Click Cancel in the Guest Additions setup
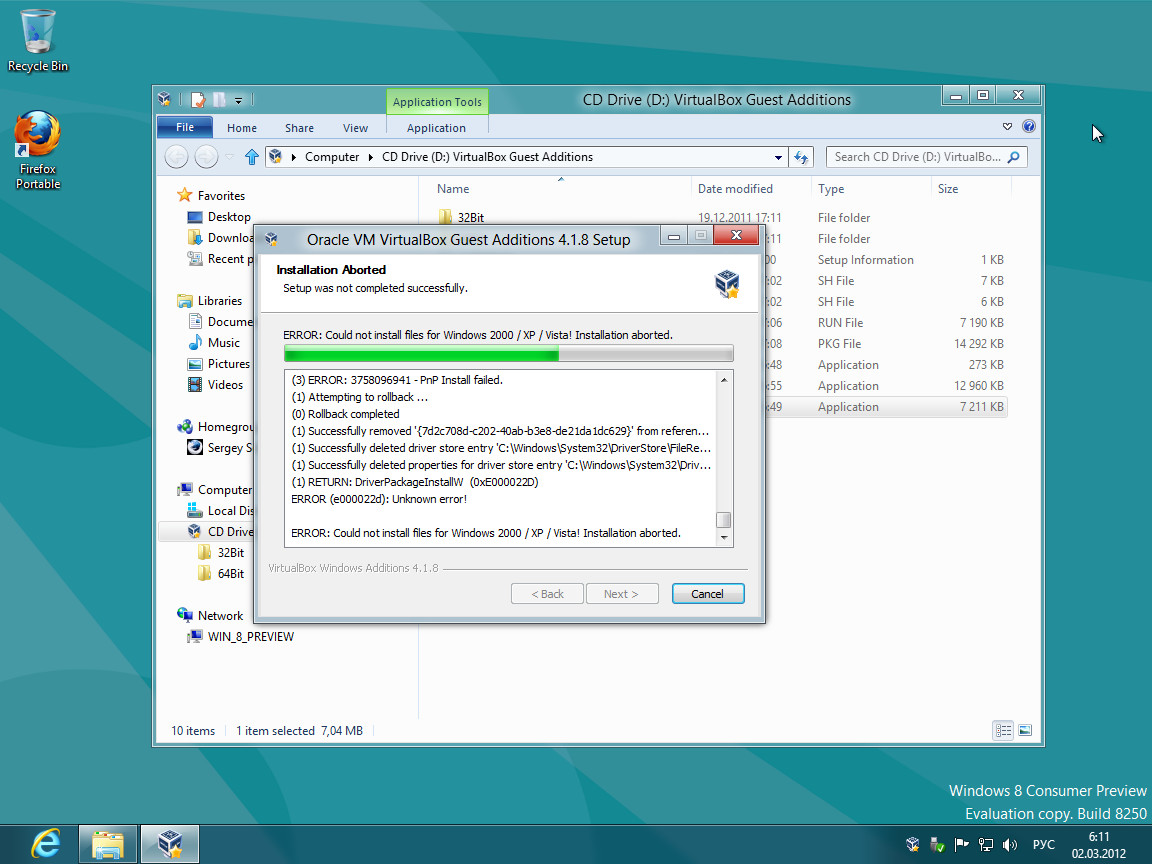Screen dimensions: 1152x864 click(x=708, y=594)
